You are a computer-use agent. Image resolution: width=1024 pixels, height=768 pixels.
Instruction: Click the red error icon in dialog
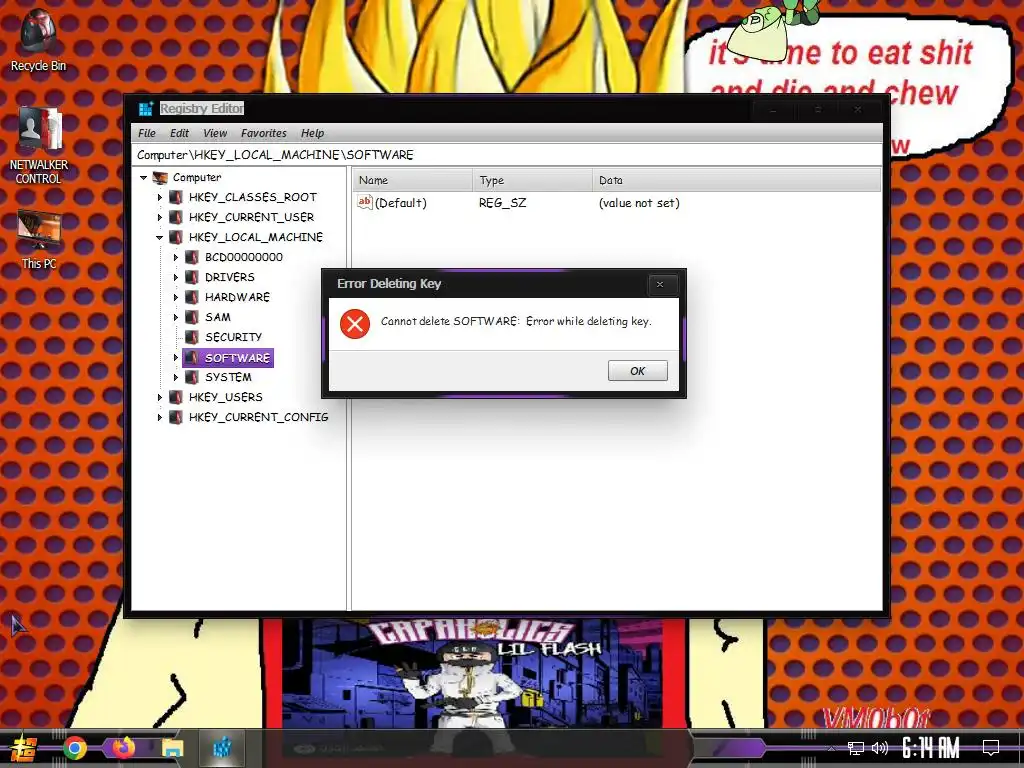tap(355, 324)
